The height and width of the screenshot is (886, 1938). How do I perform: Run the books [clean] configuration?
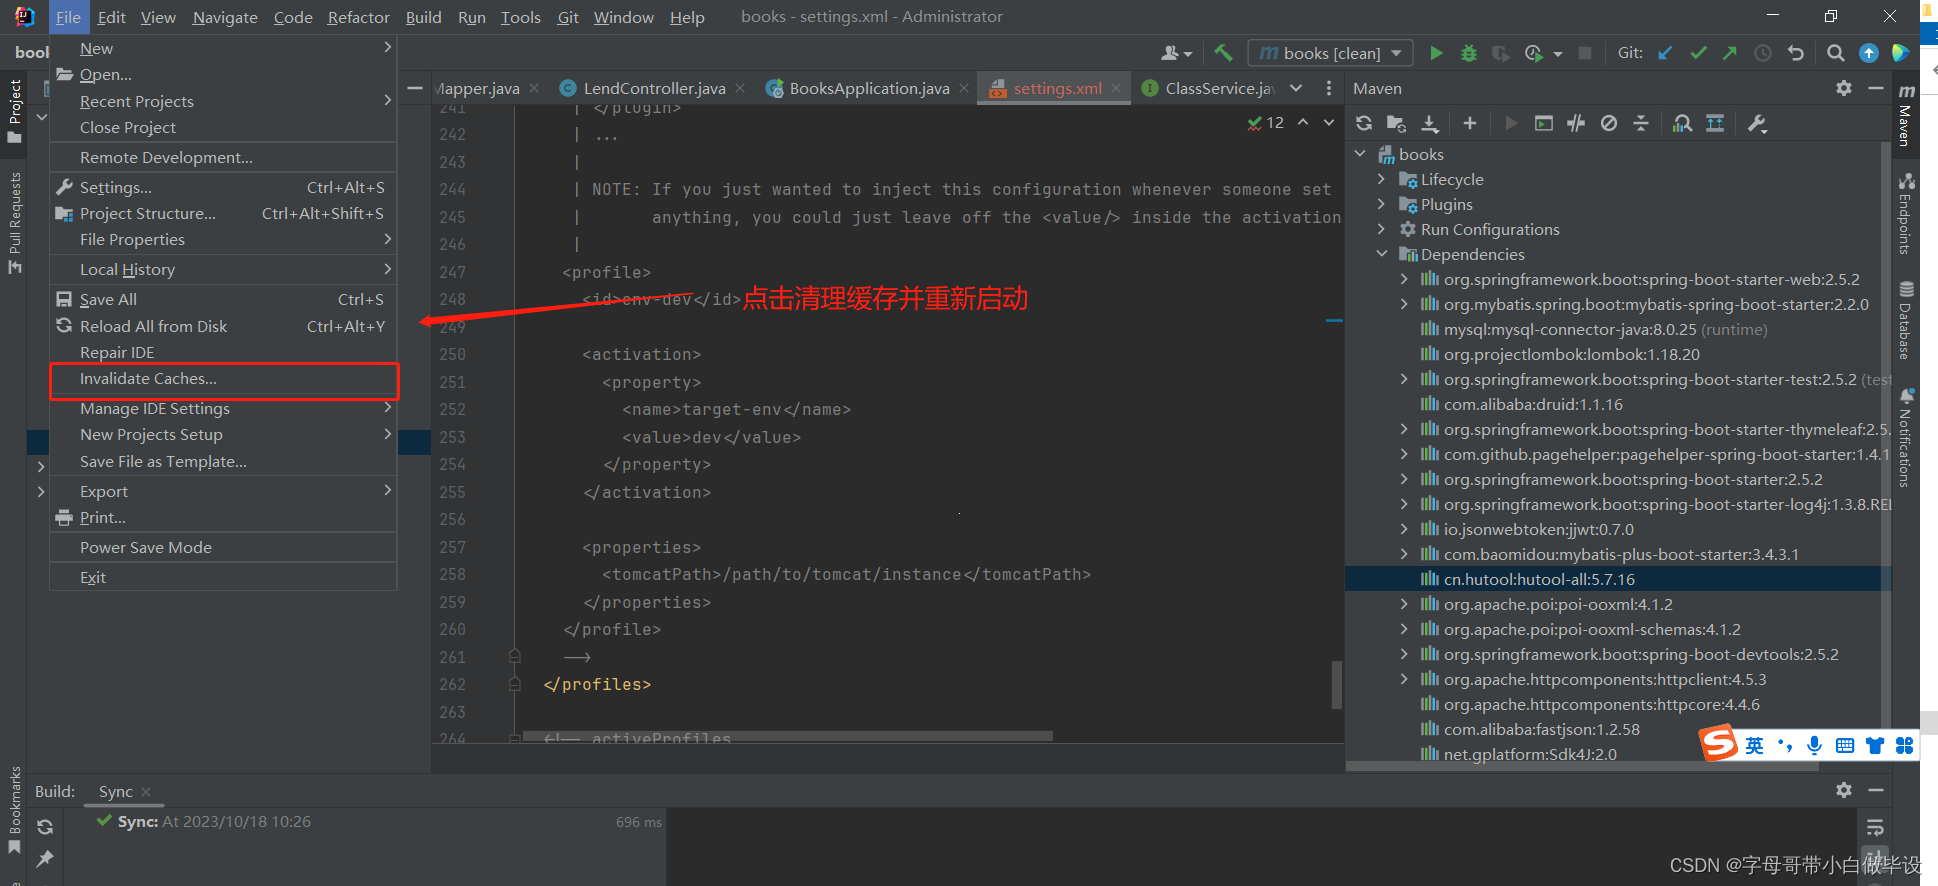pos(1437,53)
